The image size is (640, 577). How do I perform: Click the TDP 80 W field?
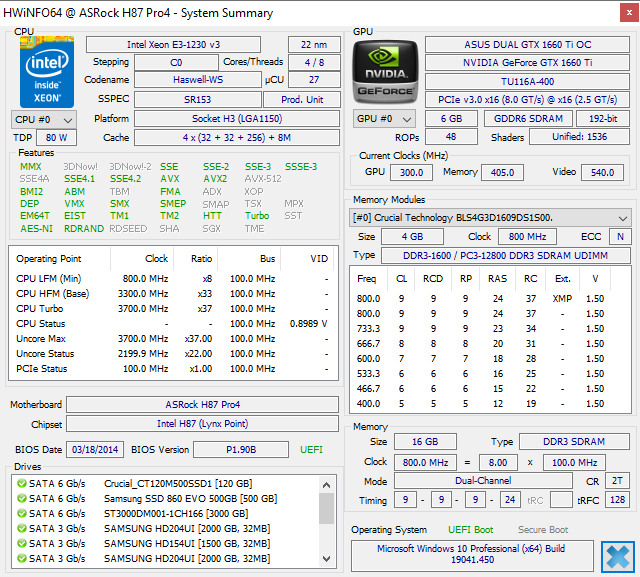point(56,138)
